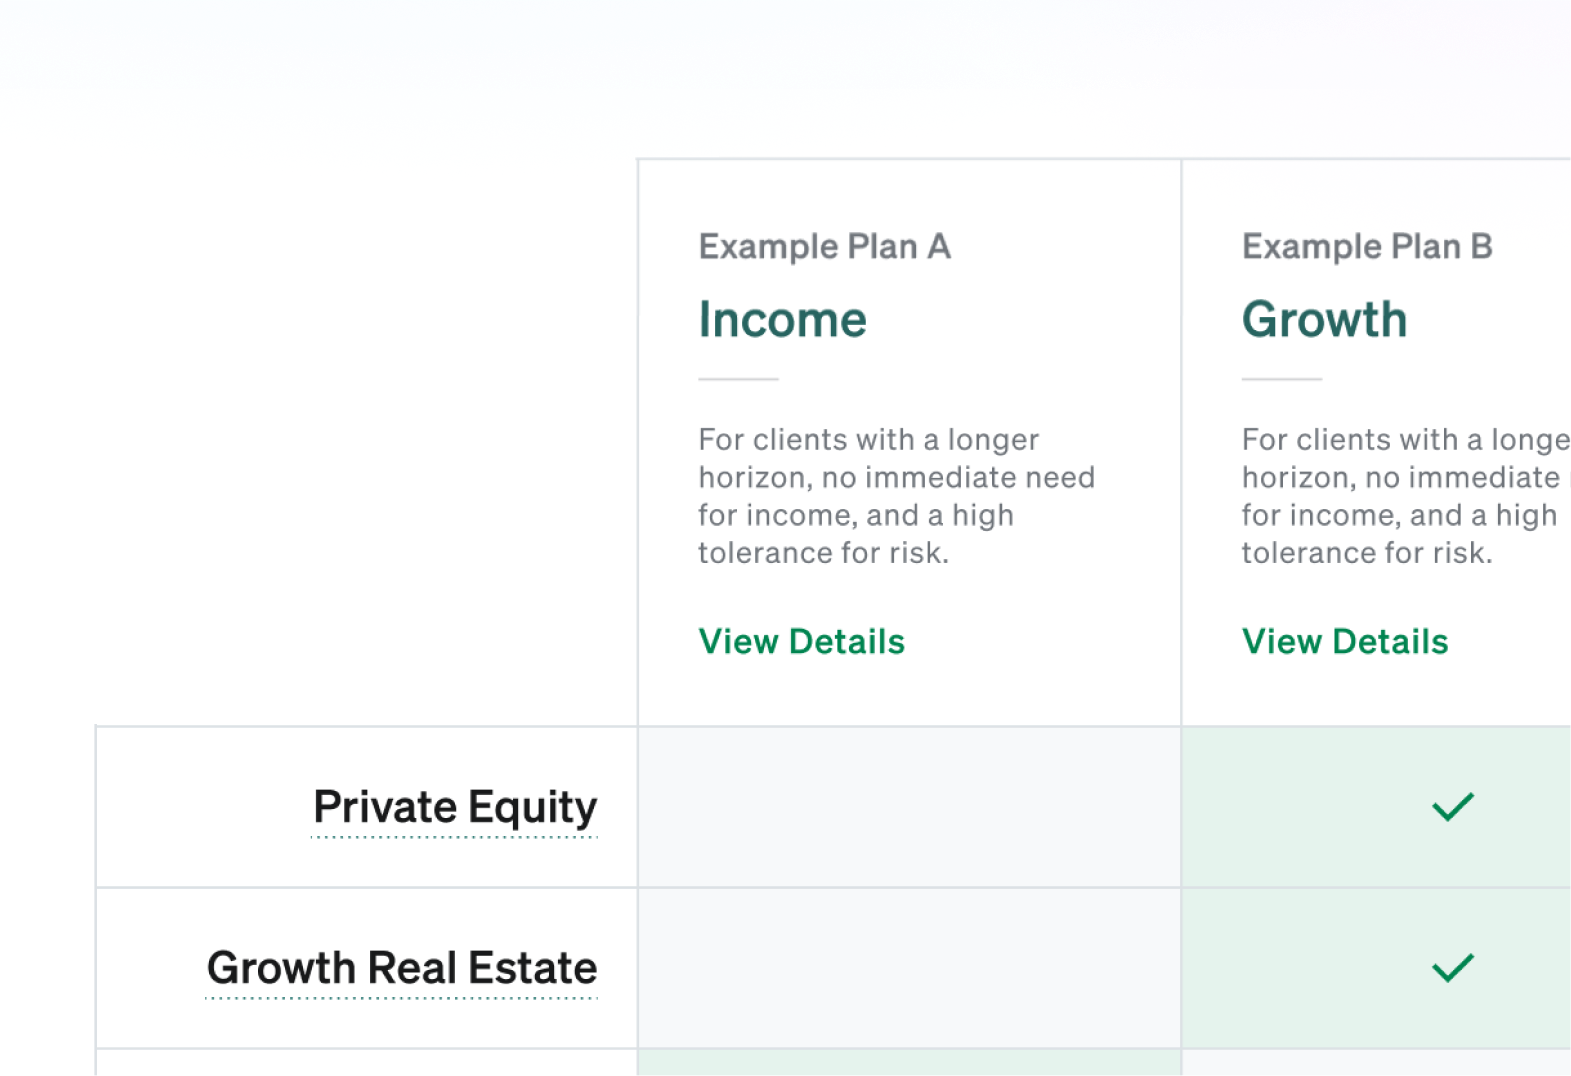Click the Growth Real Estate underlined term
Viewport: 1571px width, 1076px height.
click(402, 969)
